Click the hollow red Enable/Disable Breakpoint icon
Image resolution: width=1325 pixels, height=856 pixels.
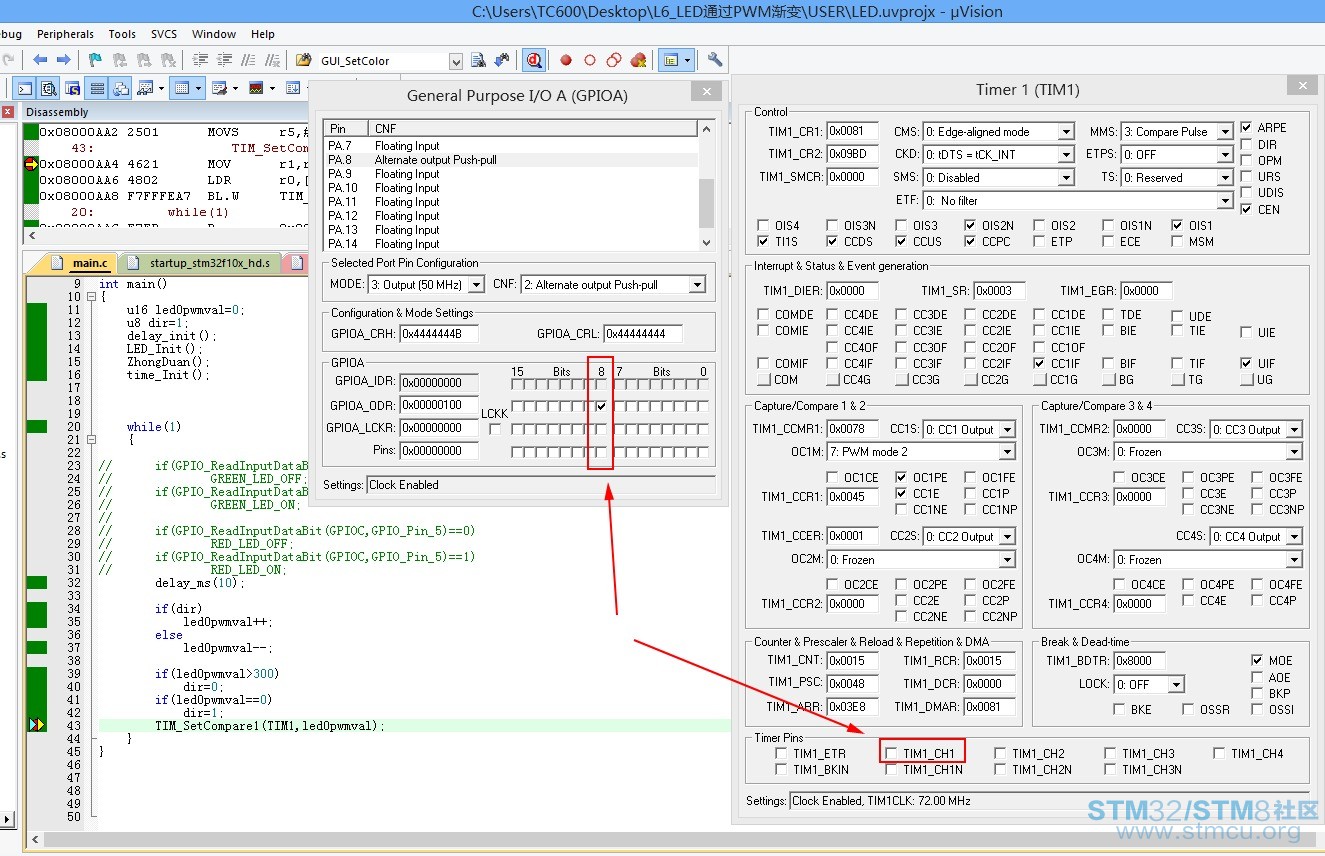point(590,60)
